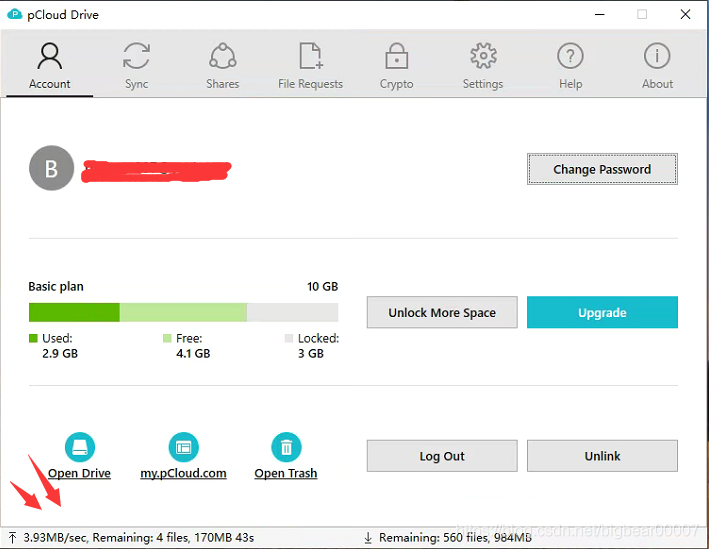Click the storage usage bar

(x=184, y=312)
